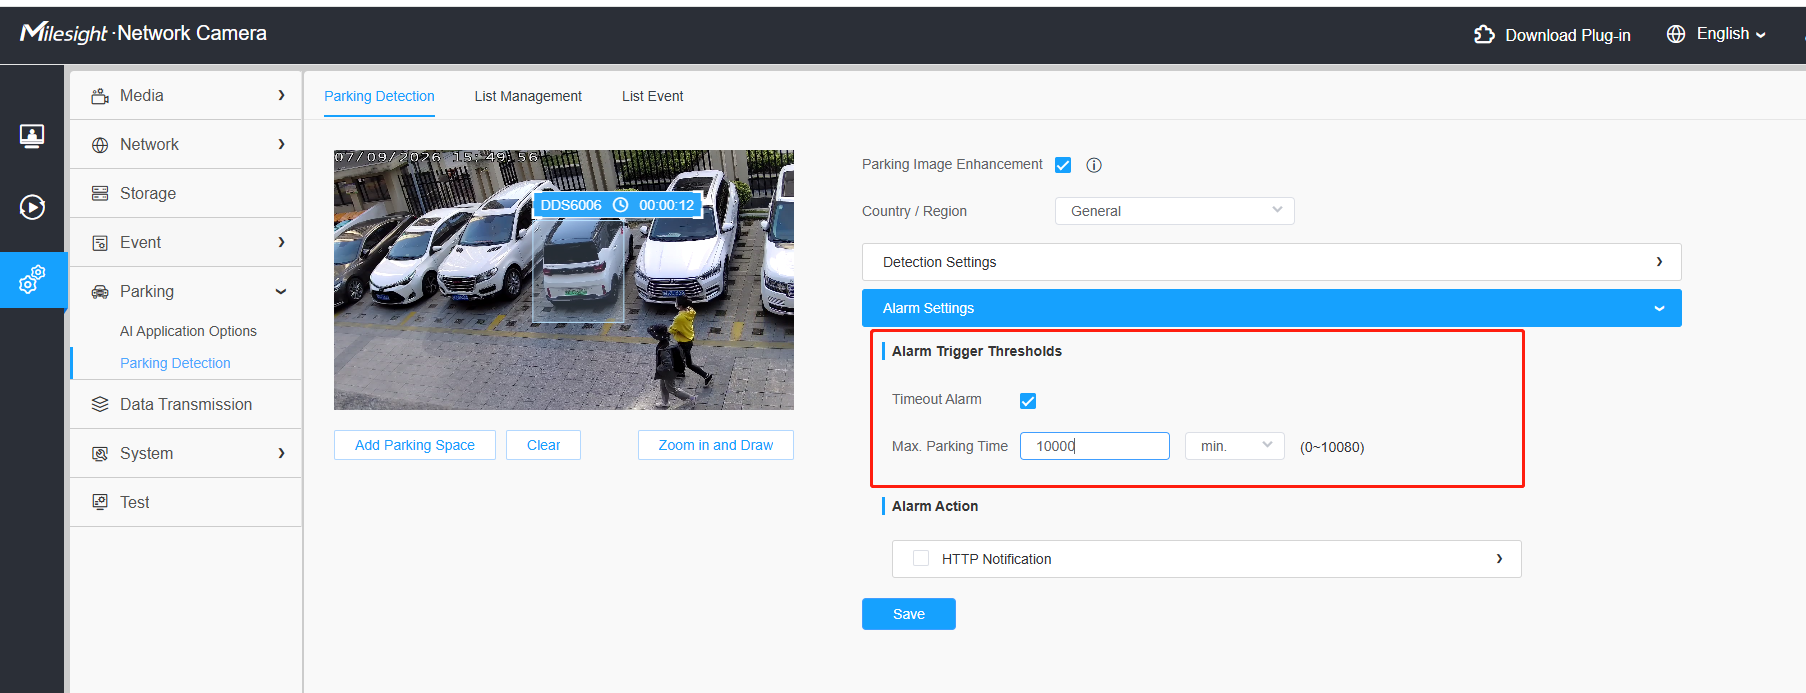The image size is (1806, 693).
Task: Collapse the Alarm Settings section
Action: coord(1272,308)
